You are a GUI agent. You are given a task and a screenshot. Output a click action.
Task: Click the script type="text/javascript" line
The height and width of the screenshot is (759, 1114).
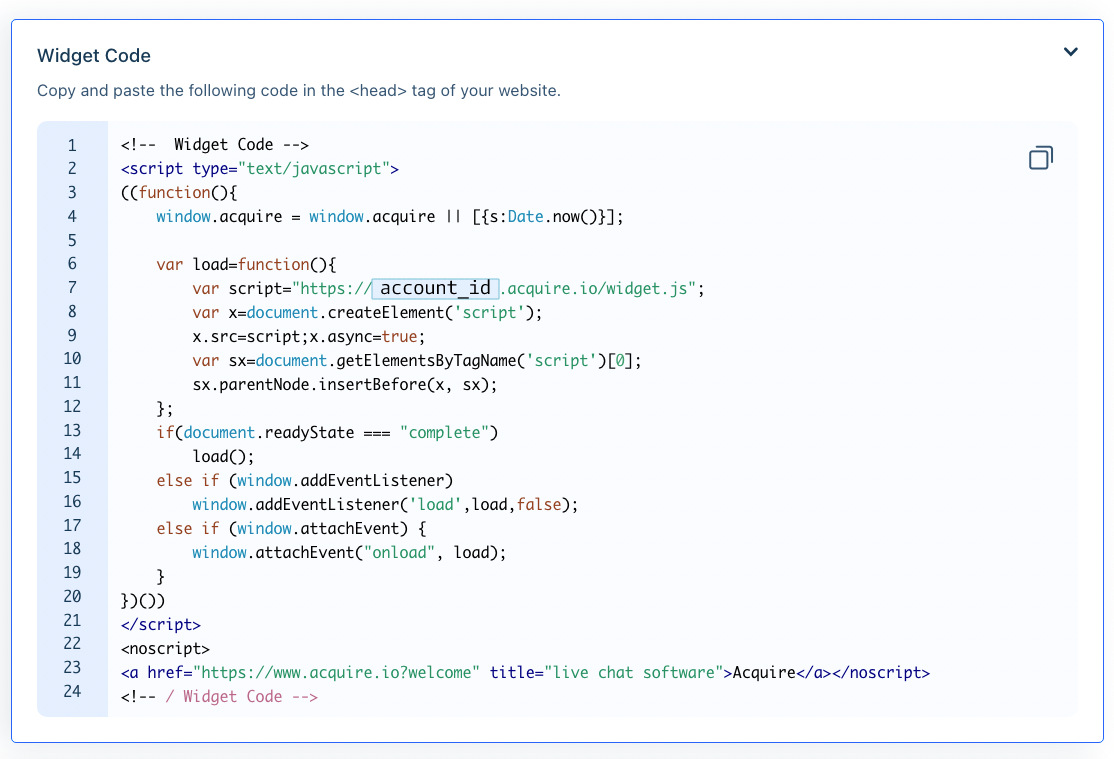pos(260,169)
